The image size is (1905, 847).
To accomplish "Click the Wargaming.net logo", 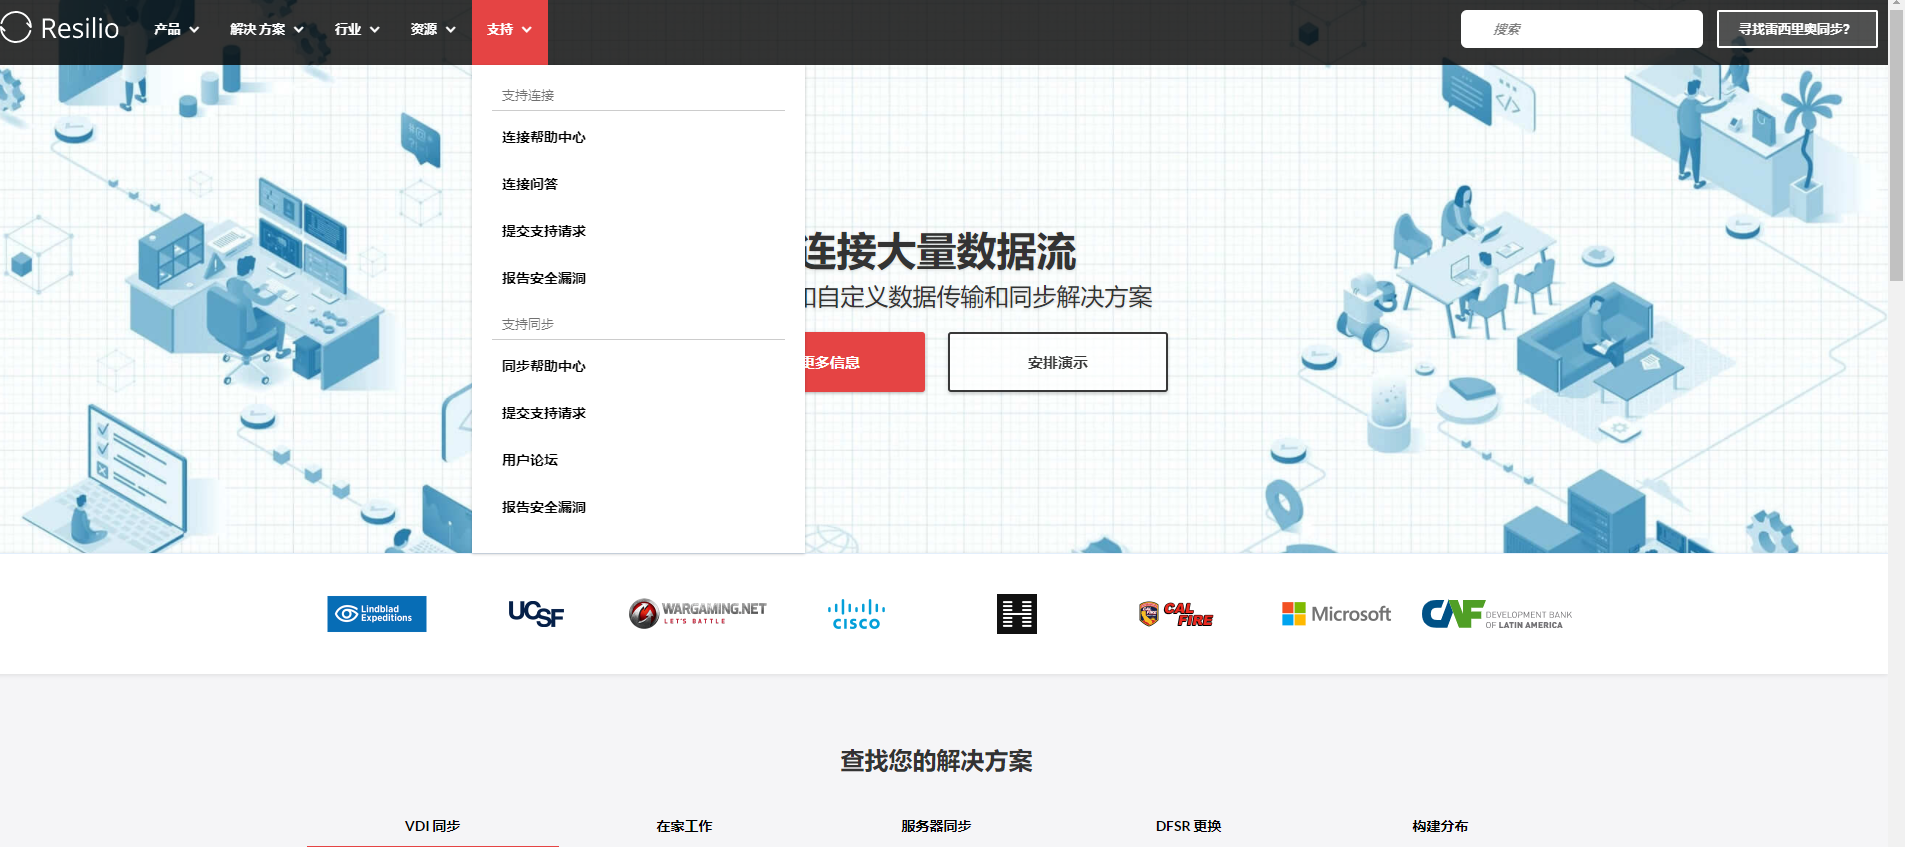I will (697, 613).
